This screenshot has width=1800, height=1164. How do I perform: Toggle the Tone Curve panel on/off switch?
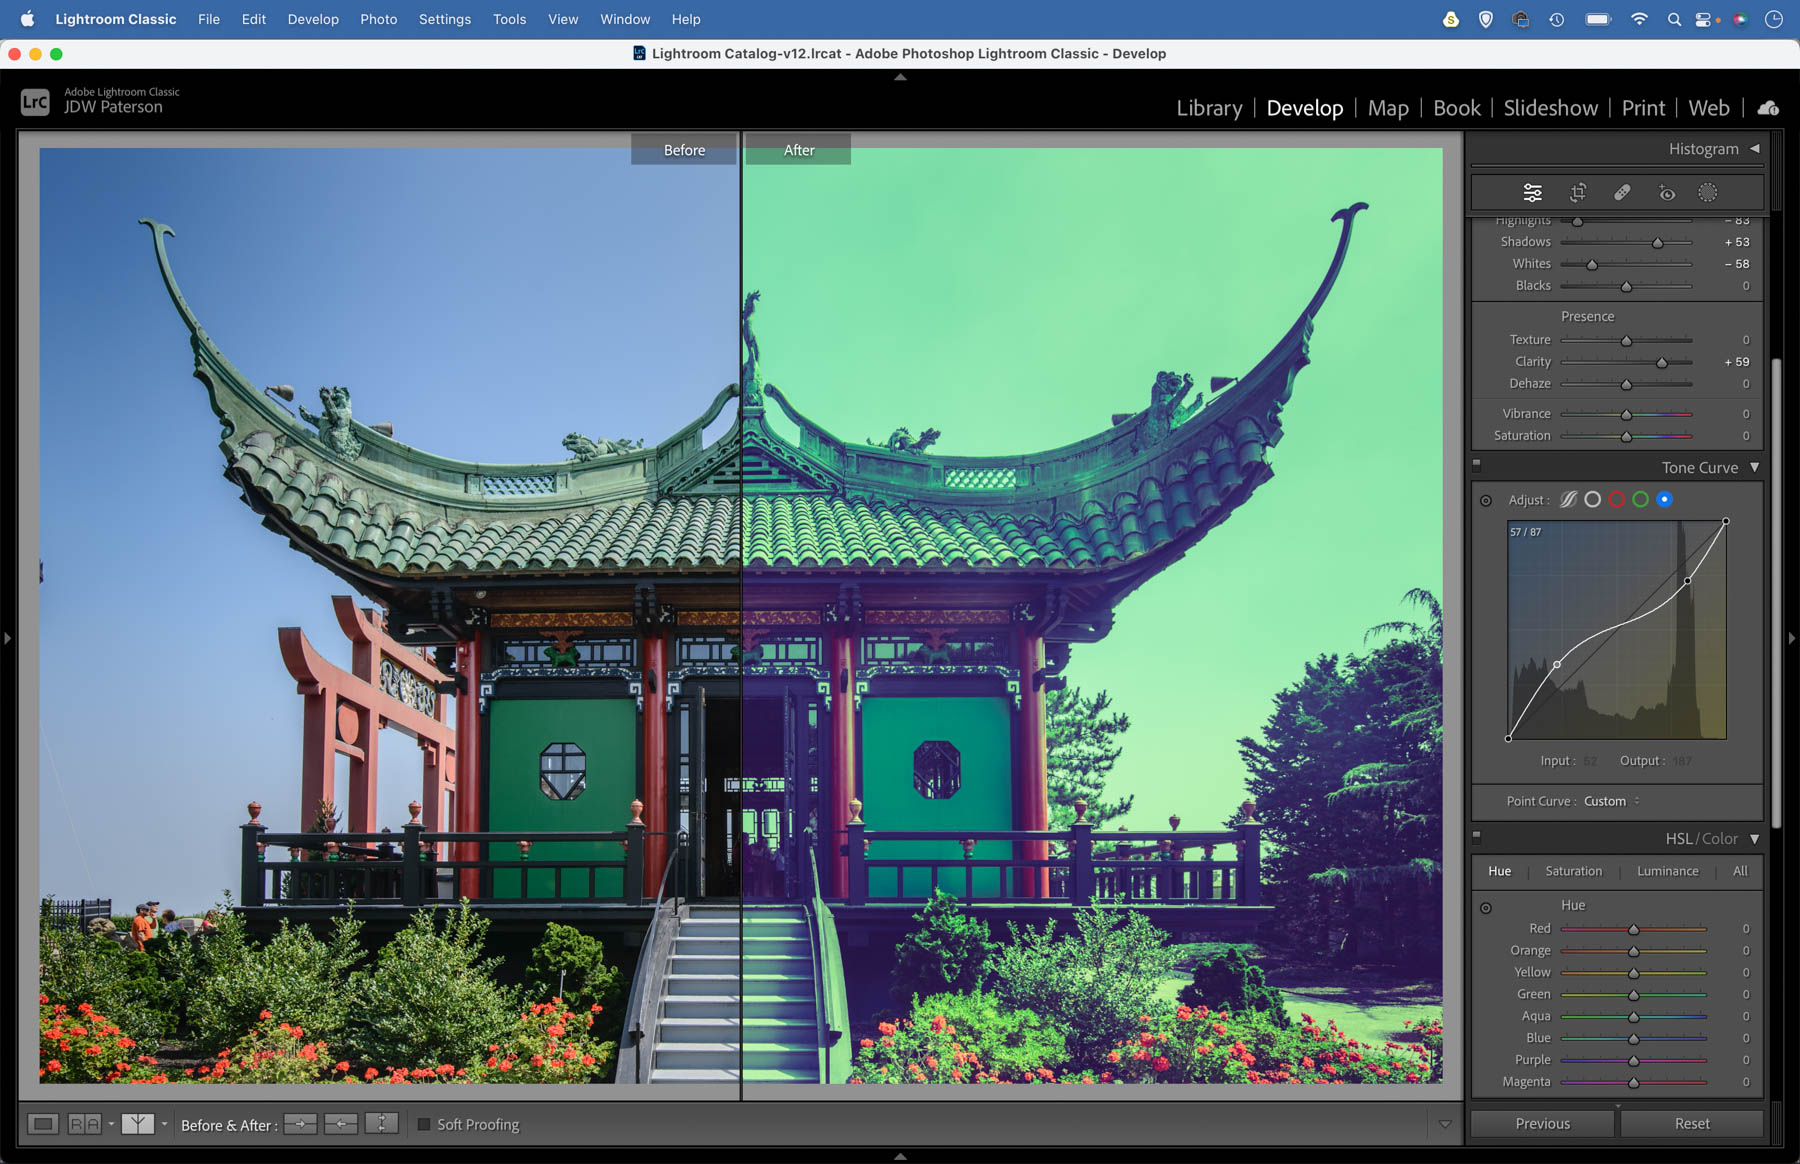click(x=1477, y=464)
